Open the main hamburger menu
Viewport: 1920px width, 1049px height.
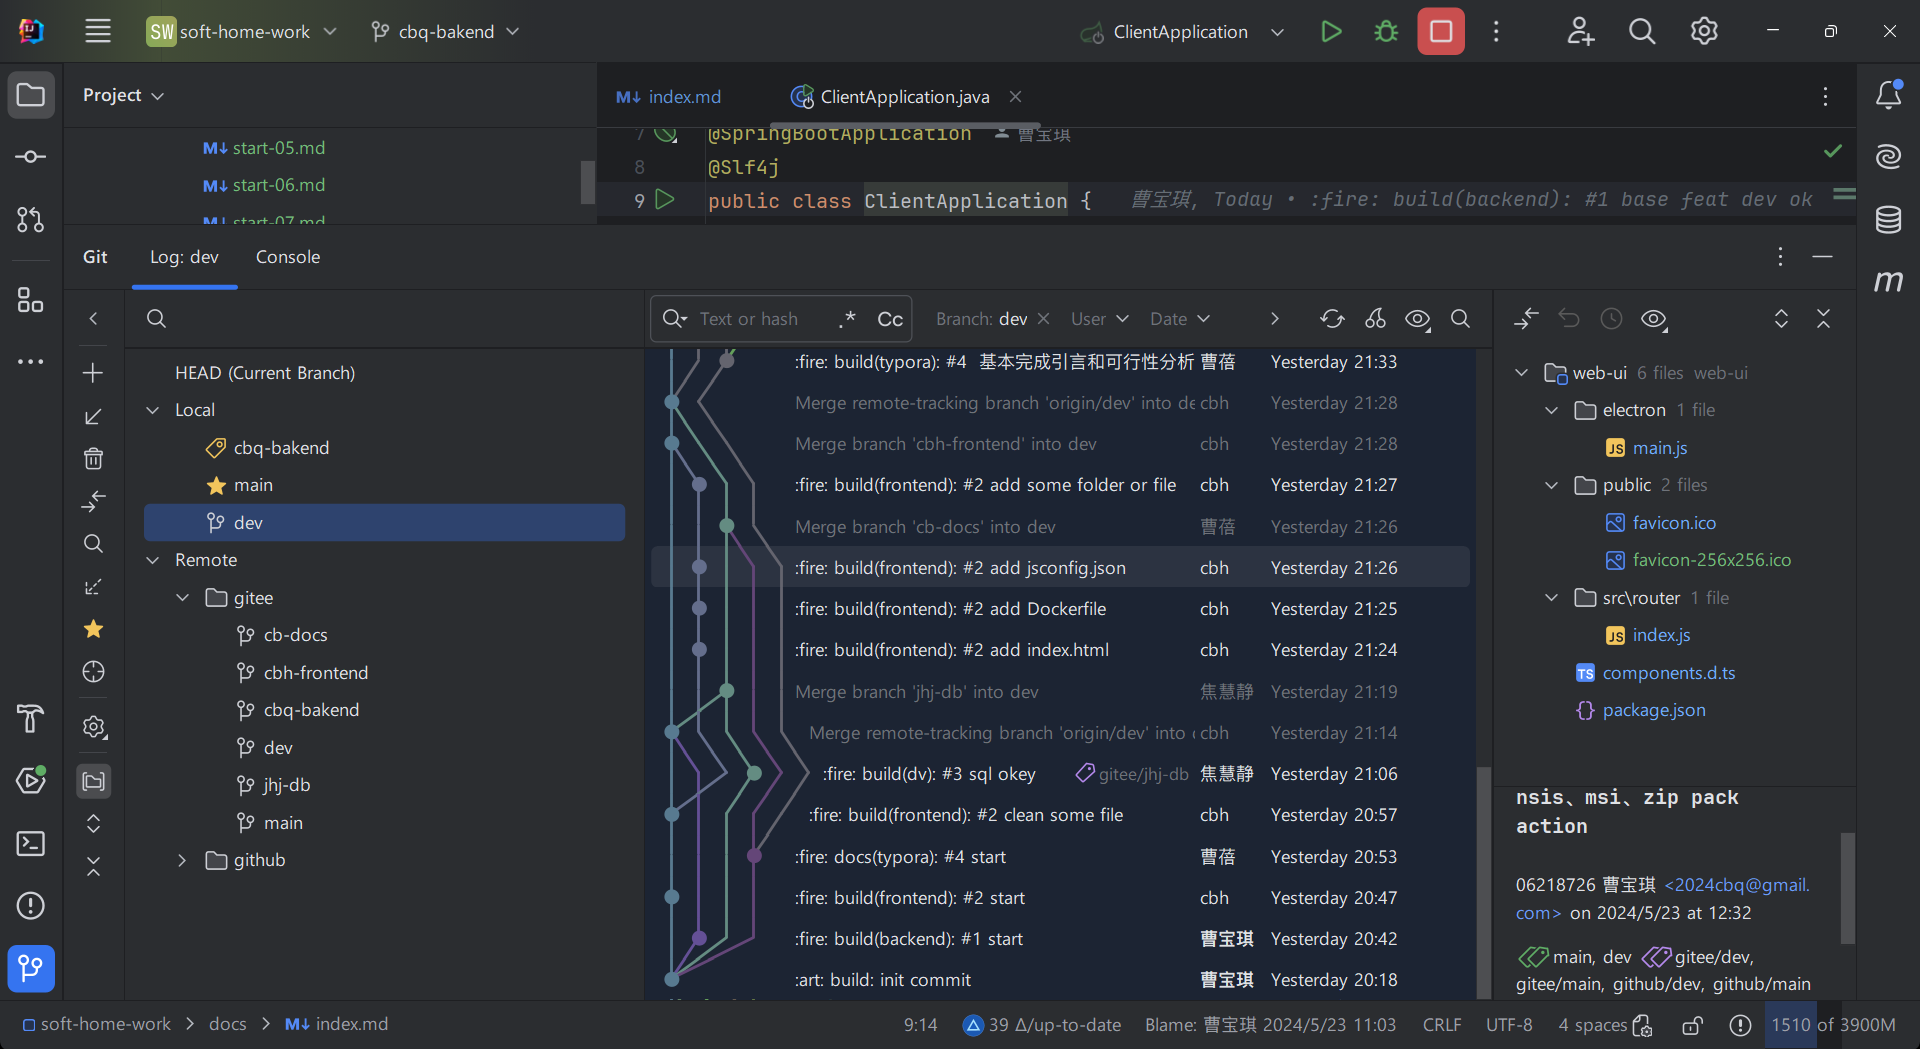coord(98,31)
